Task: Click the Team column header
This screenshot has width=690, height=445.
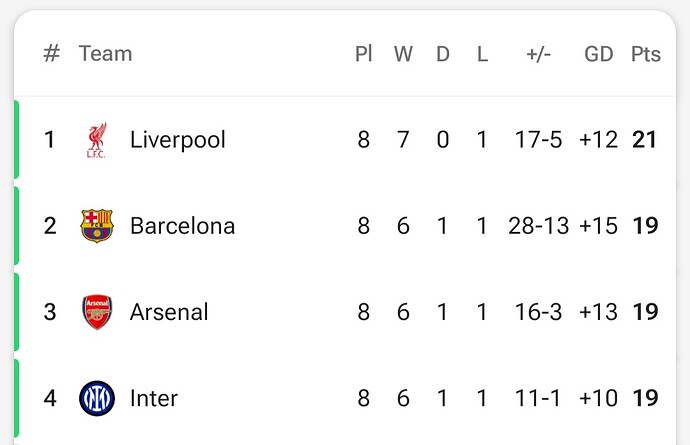Action: pyautogui.click(x=105, y=54)
